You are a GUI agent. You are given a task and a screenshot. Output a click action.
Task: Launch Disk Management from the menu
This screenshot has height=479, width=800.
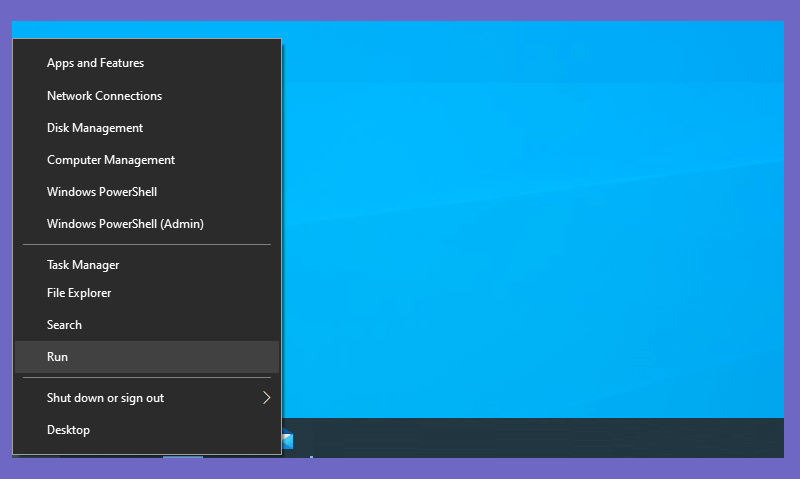(147, 128)
